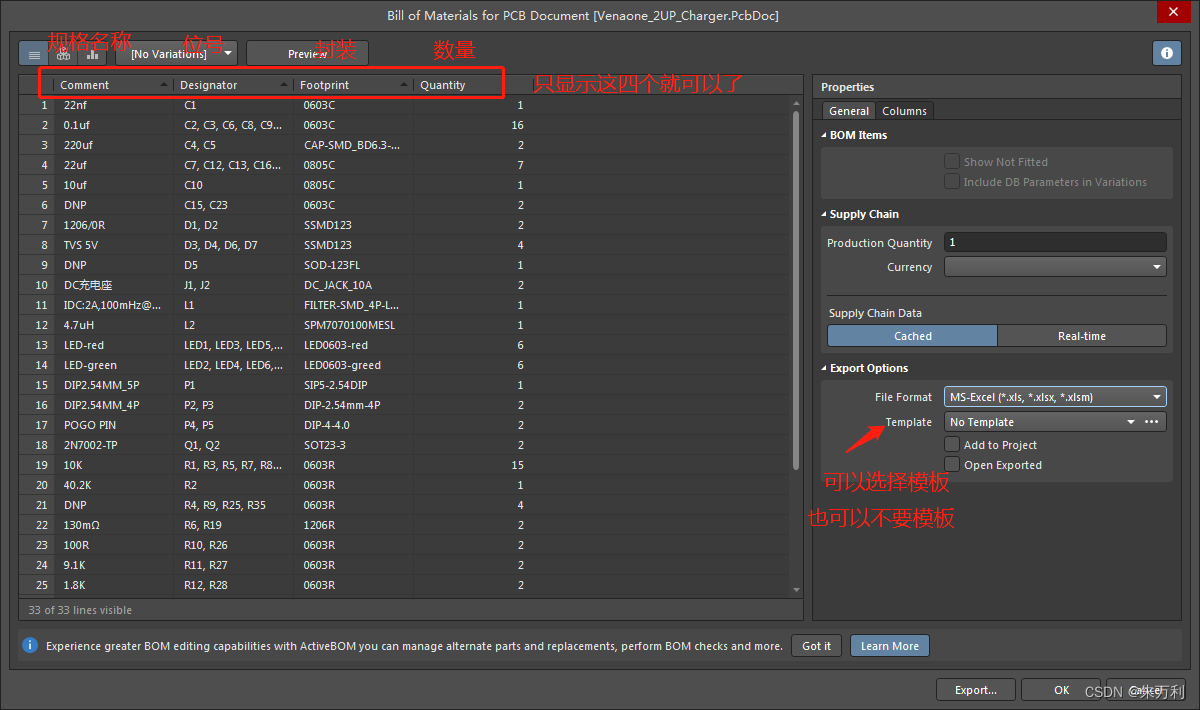Viewport: 1200px width, 710px height.
Task: Switch to the base/component grouped view icon
Action: [63, 54]
